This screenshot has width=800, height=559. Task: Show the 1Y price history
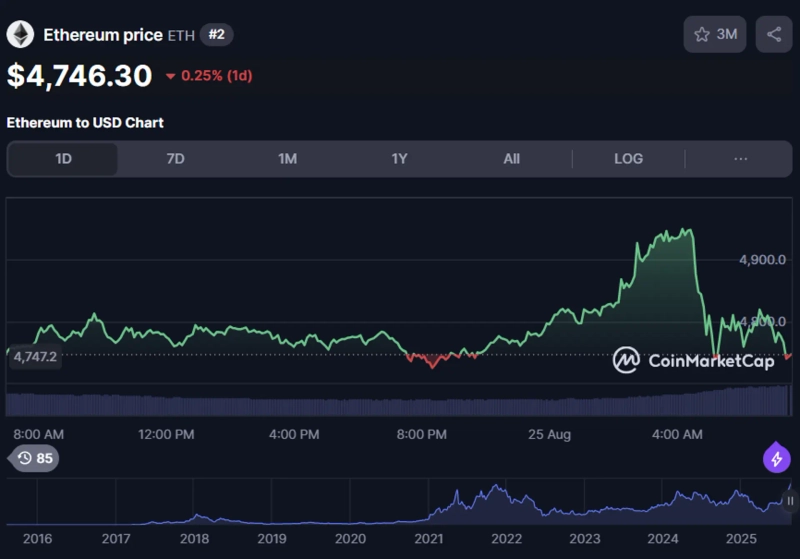(x=399, y=159)
